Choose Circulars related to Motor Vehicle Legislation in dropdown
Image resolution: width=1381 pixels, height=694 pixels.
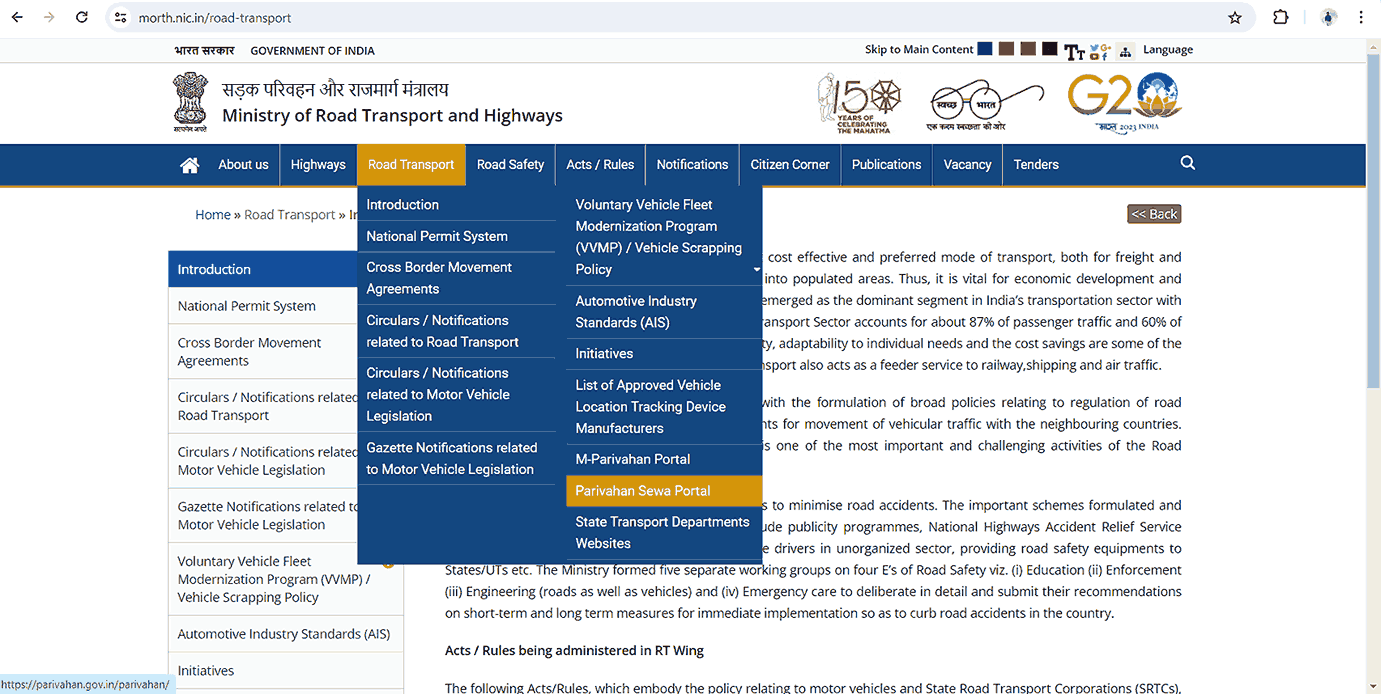coord(456,395)
